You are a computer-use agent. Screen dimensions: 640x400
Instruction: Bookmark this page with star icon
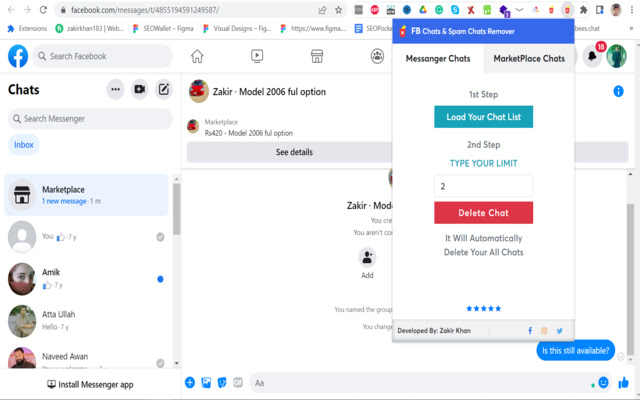coord(338,10)
